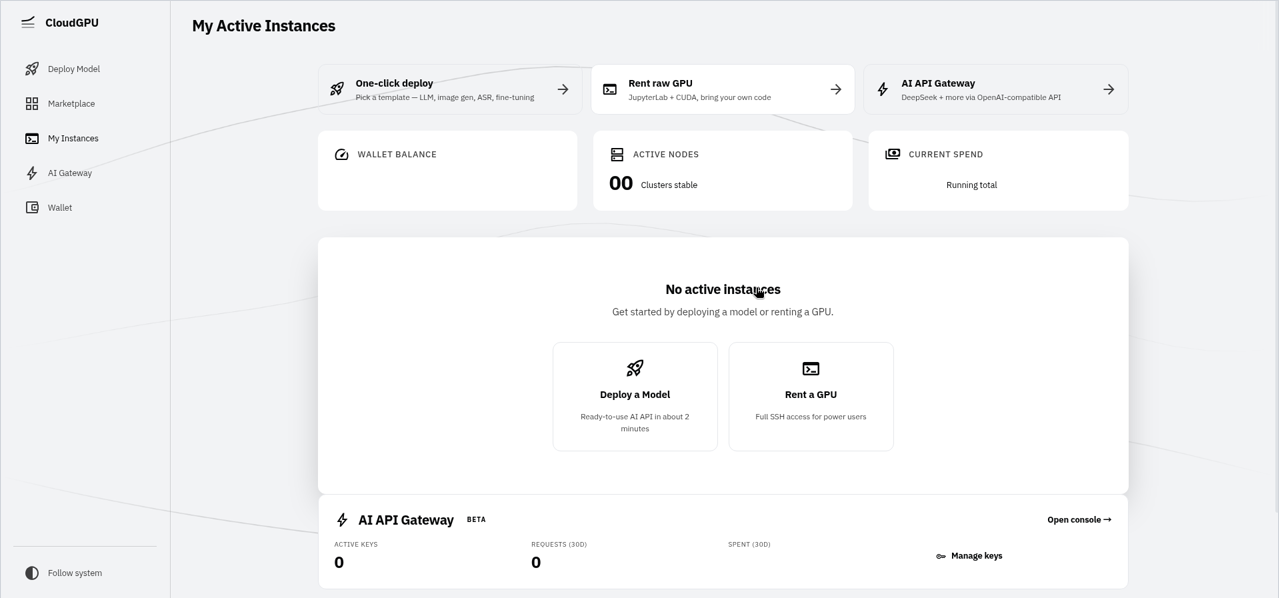Click the AI Gateway lightning icon in sidebar
1279x598 pixels.
point(32,173)
